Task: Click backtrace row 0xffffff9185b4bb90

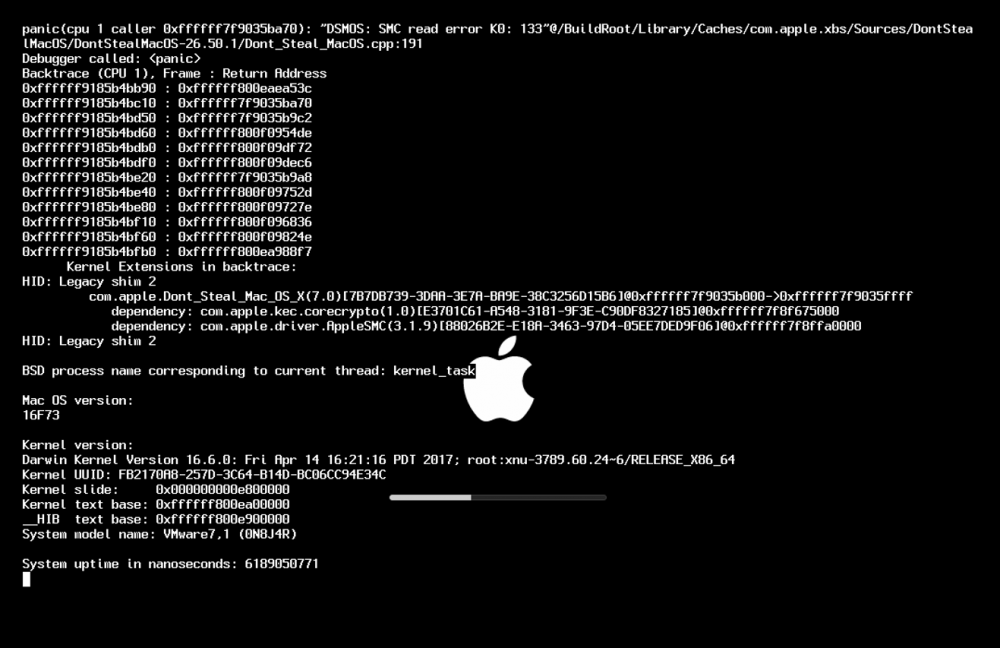Action: pyautogui.click(x=167, y=88)
